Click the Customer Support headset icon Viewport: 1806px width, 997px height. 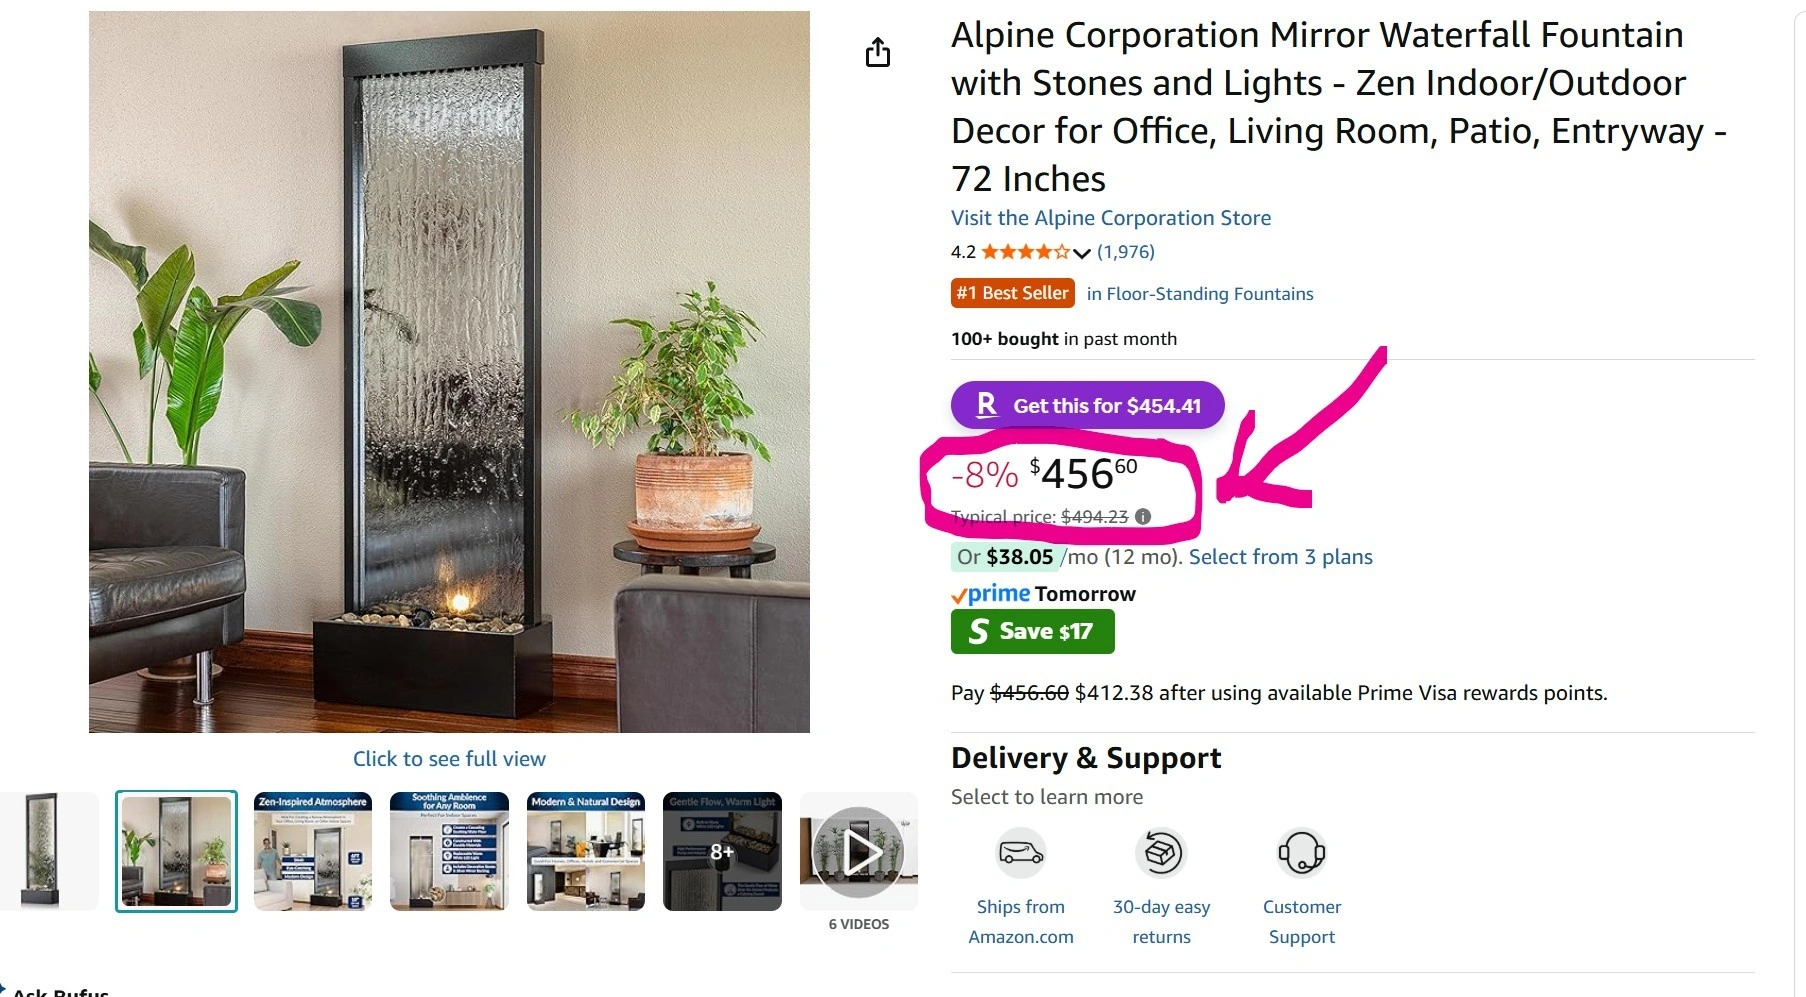click(x=1301, y=853)
